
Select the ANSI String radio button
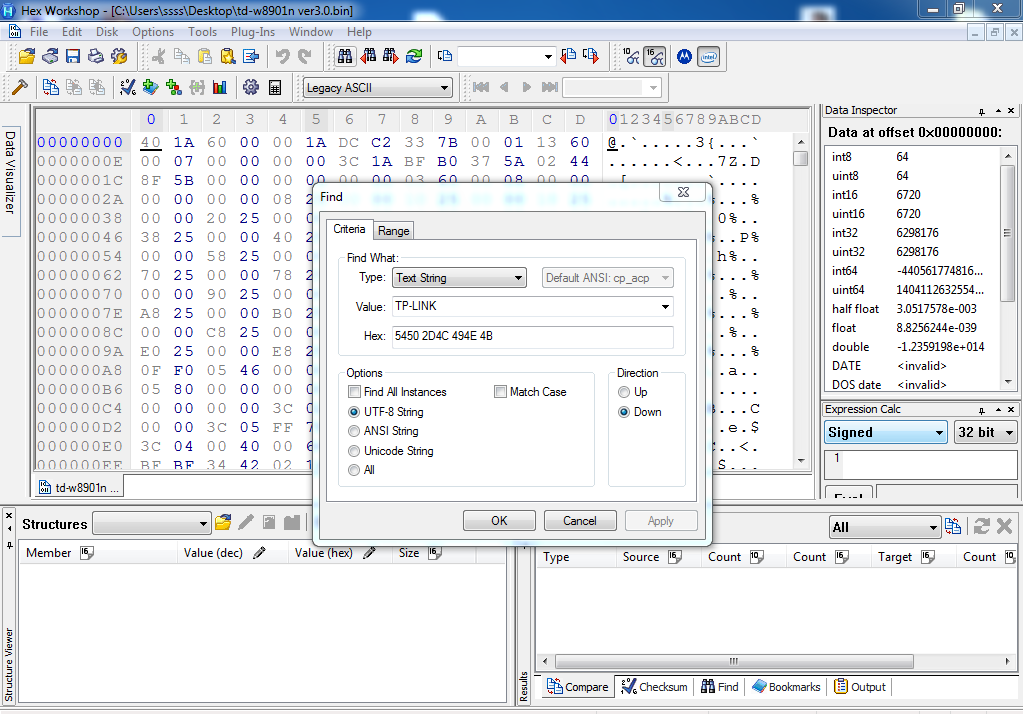[354, 431]
